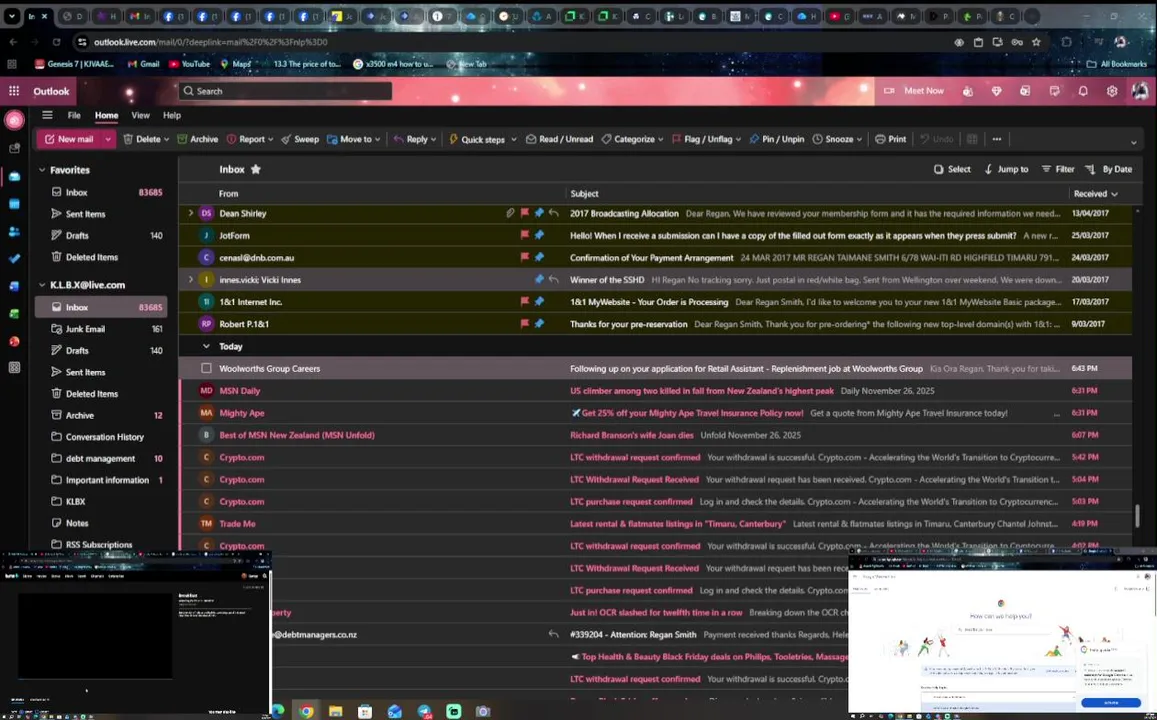Open the Snooze dropdown

[x=837, y=139]
